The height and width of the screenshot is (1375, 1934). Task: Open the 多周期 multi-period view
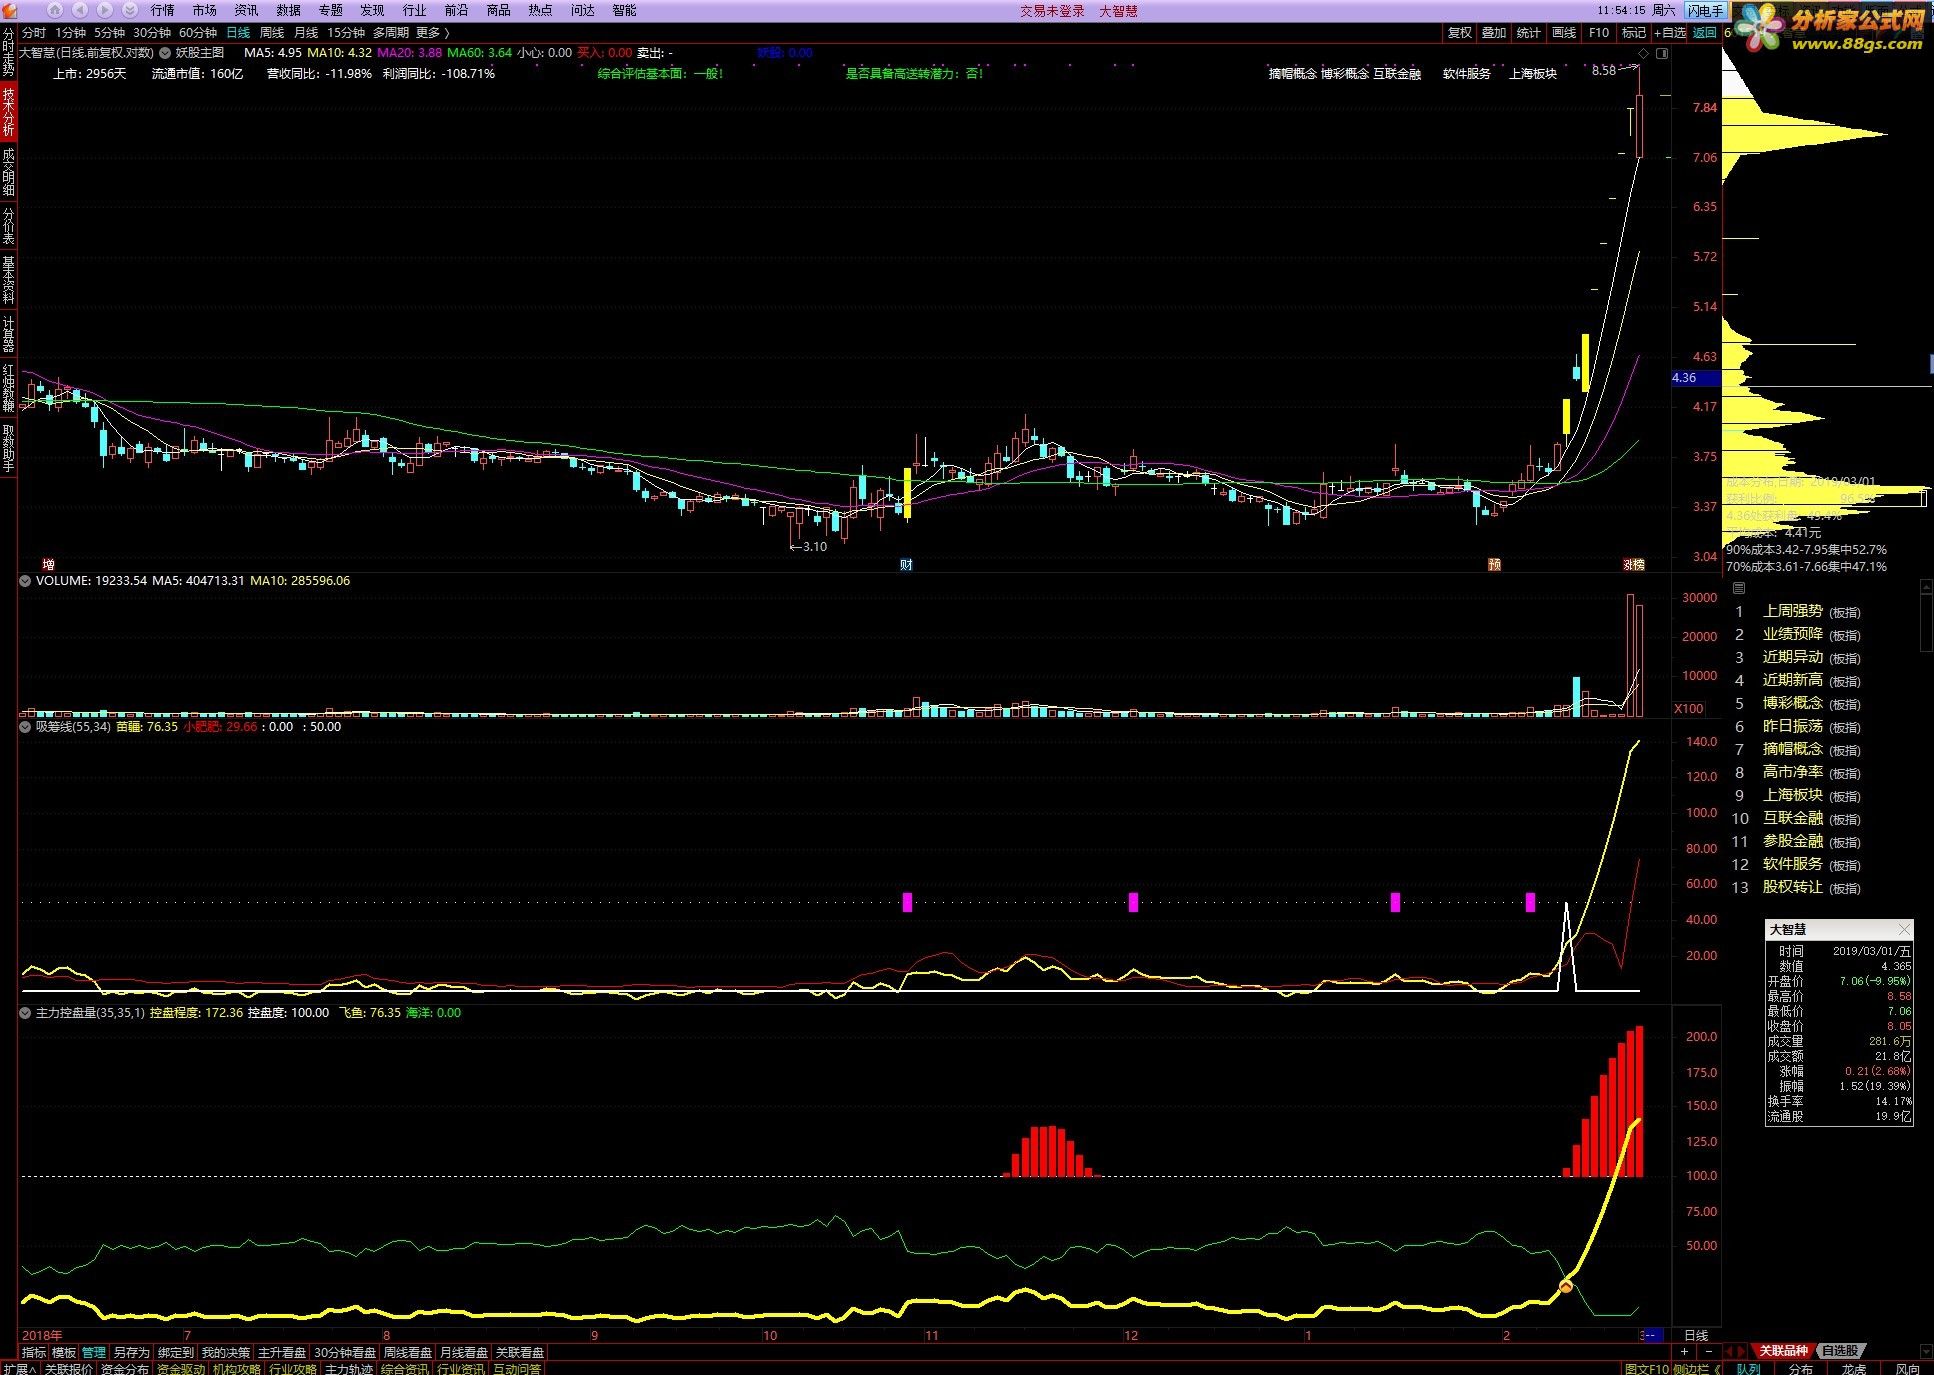(391, 33)
